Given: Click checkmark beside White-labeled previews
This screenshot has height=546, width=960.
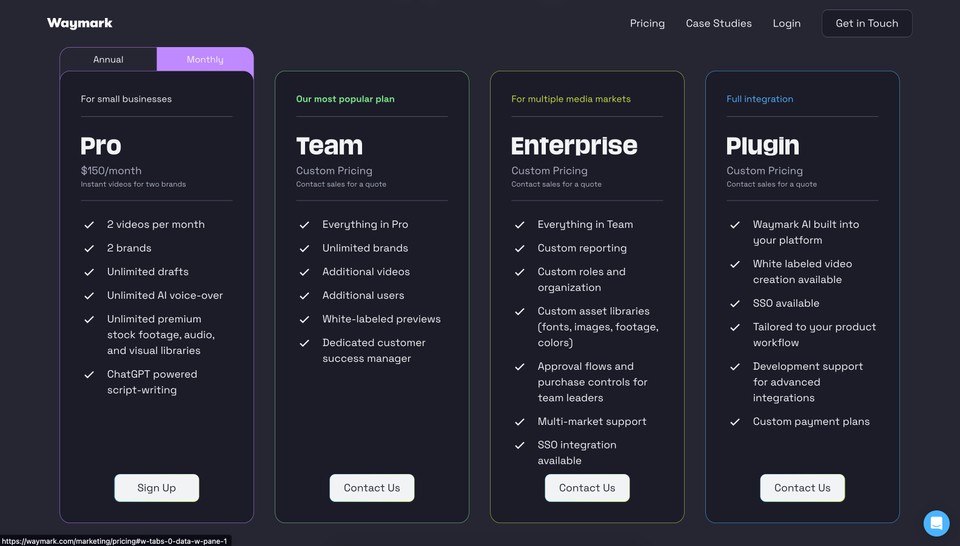Looking at the screenshot, I should click(304, 320).
